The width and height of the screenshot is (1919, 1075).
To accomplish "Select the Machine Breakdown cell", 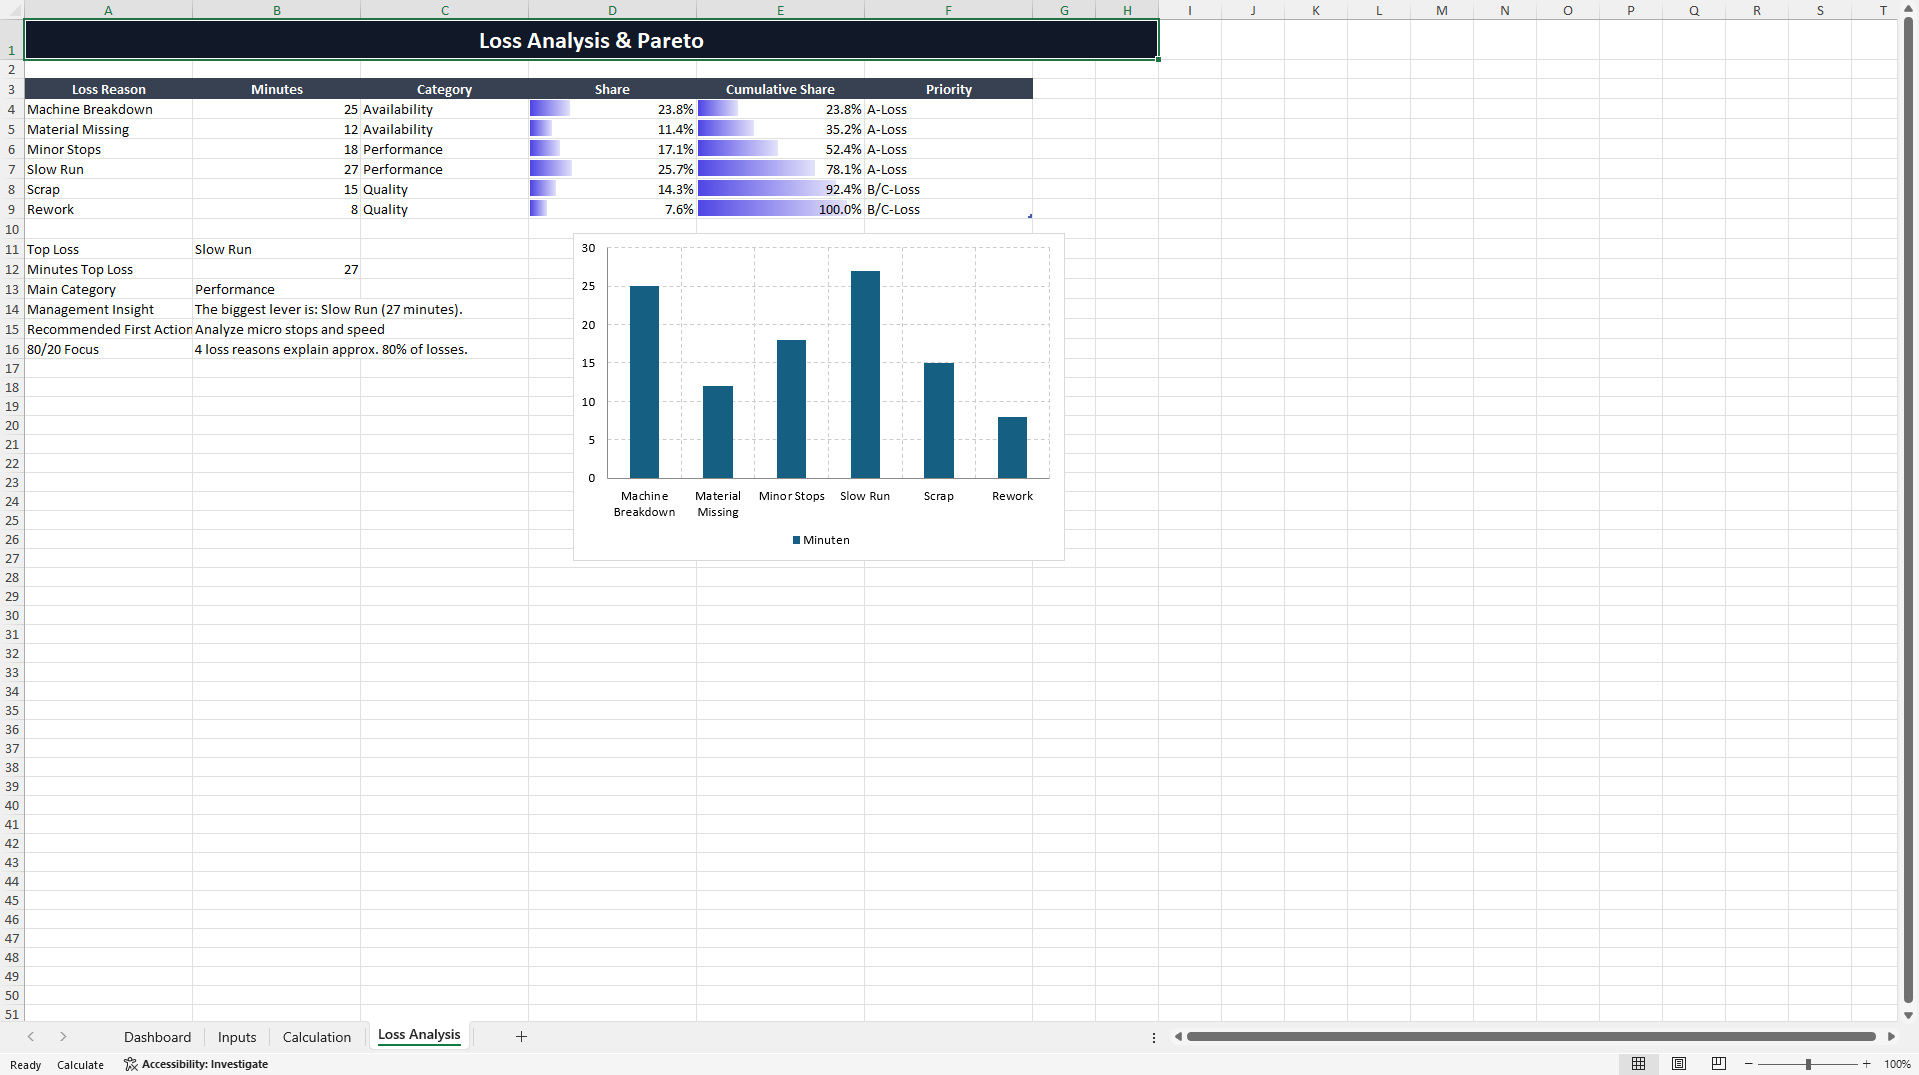I will (x=108, y=109).
